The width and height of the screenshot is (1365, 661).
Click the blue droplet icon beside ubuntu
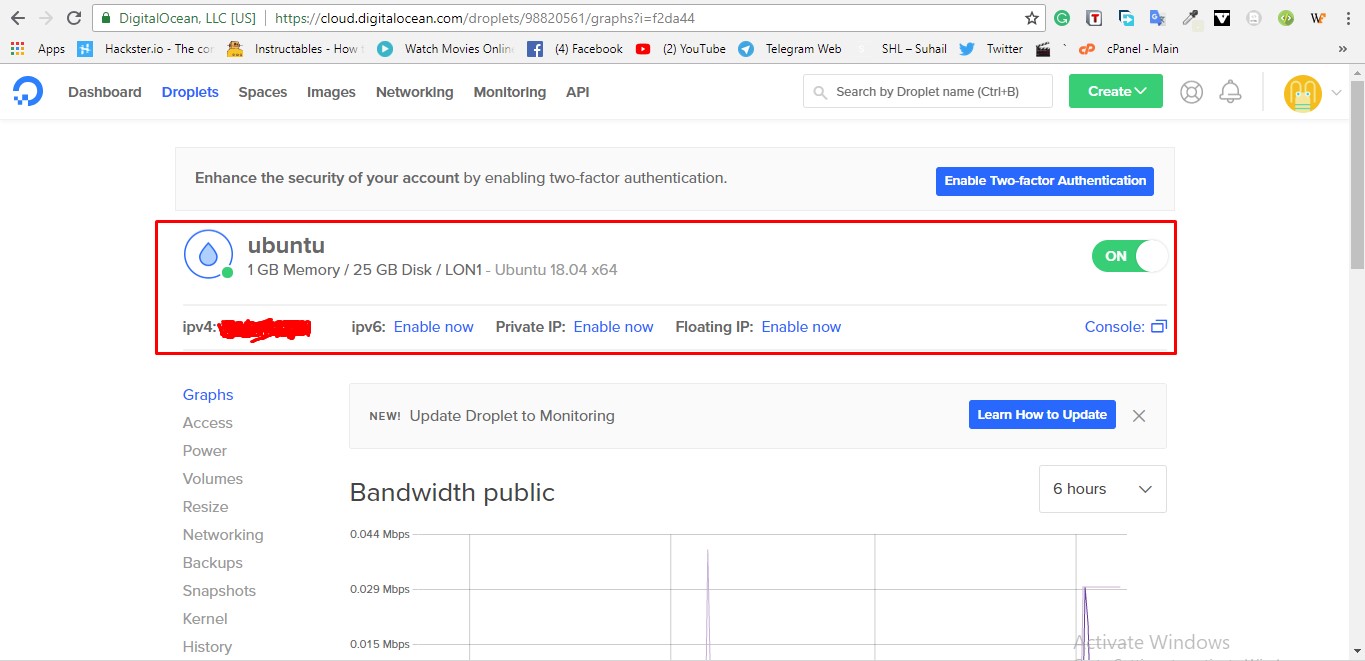pos(208,255)
